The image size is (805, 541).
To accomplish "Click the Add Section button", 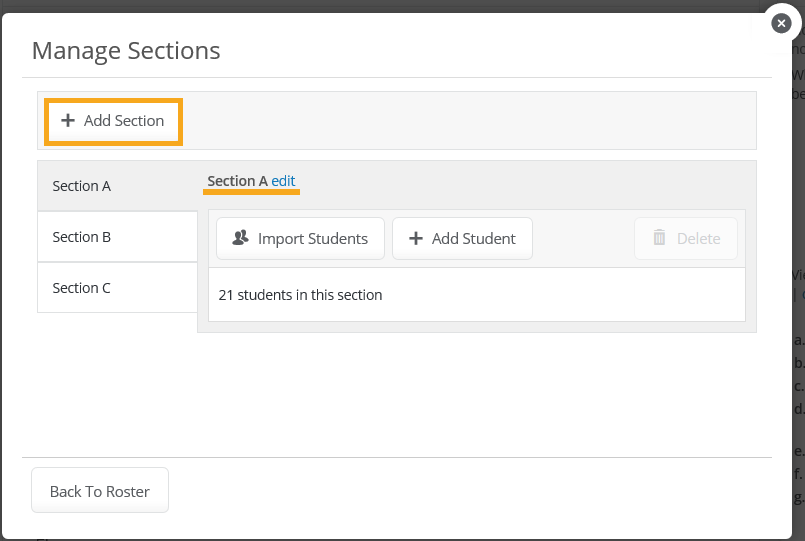I will click(113, 122).
